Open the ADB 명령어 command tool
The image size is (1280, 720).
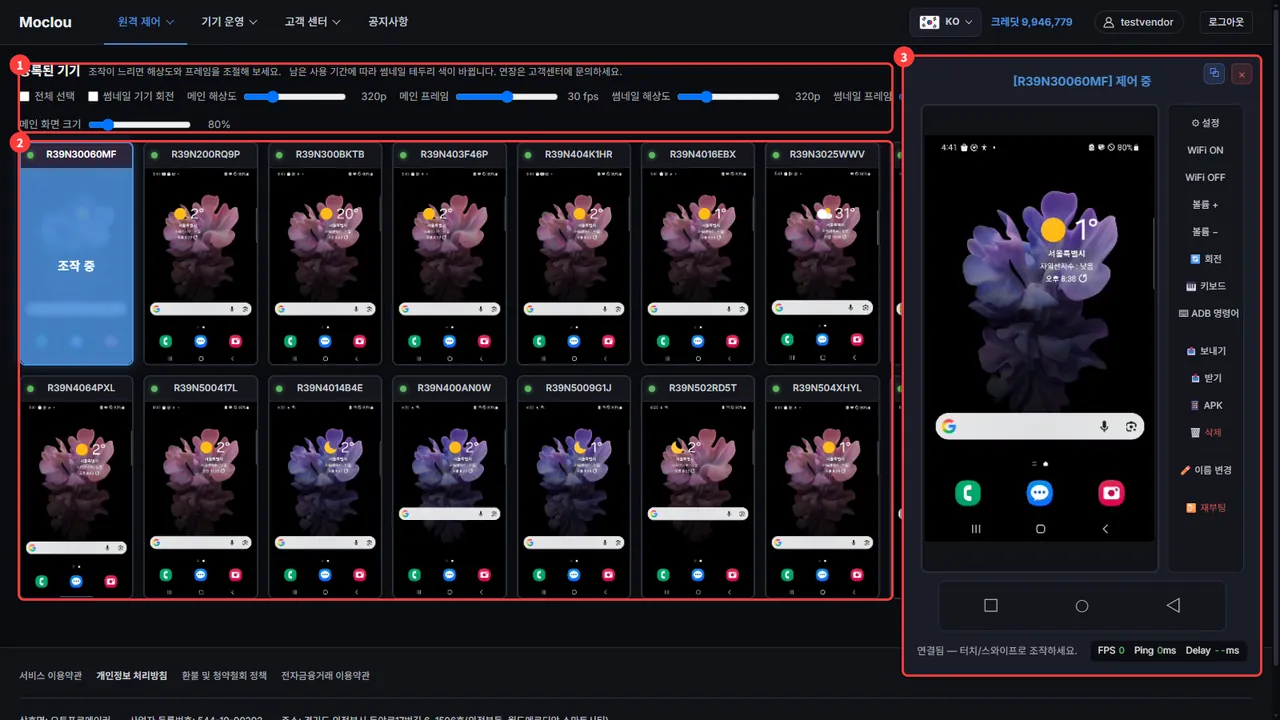point(1208,313)
